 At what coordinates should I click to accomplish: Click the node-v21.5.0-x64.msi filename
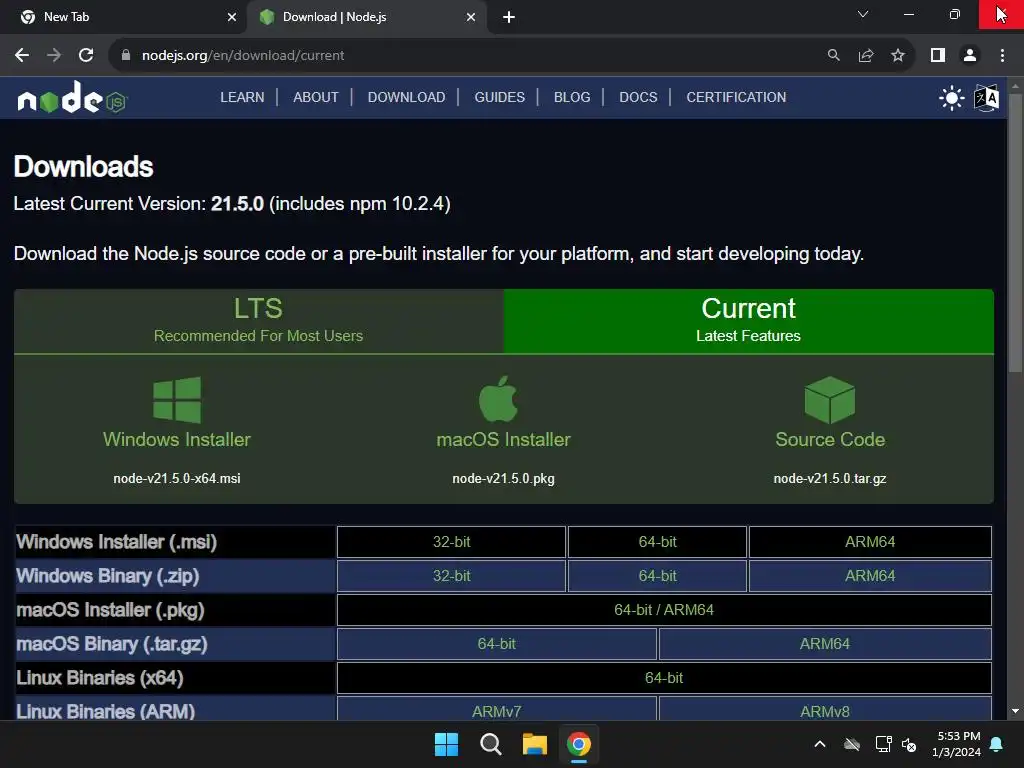pos(177,479)
